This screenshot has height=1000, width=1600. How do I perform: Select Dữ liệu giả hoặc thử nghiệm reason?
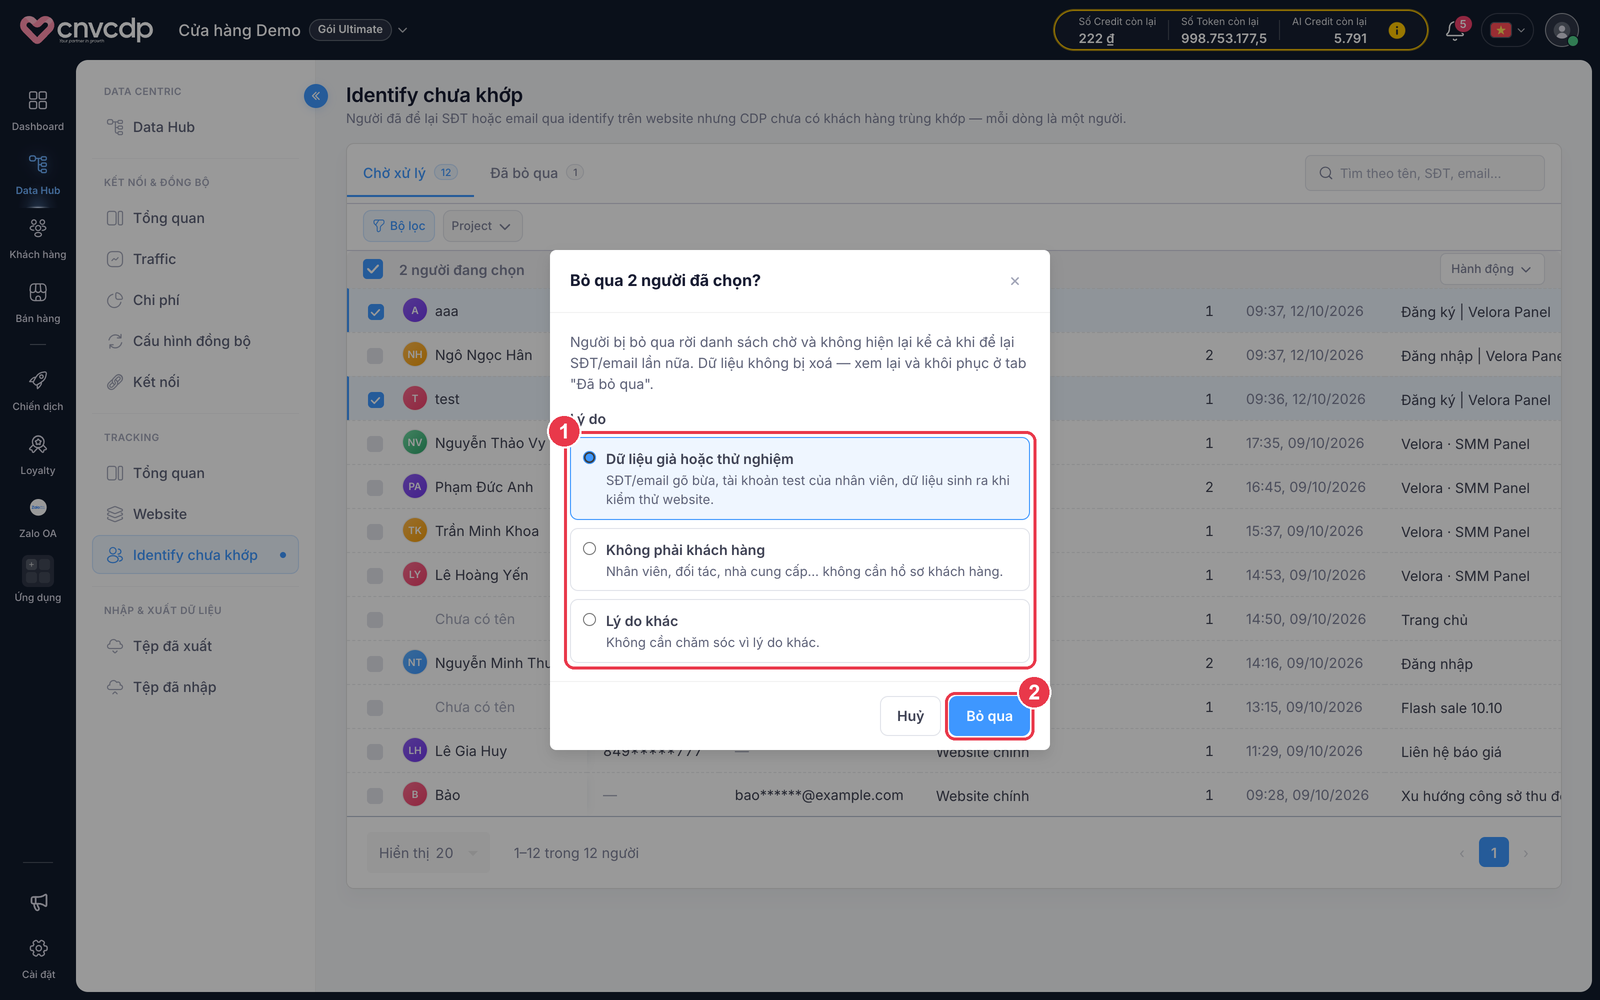pos(800,478)
